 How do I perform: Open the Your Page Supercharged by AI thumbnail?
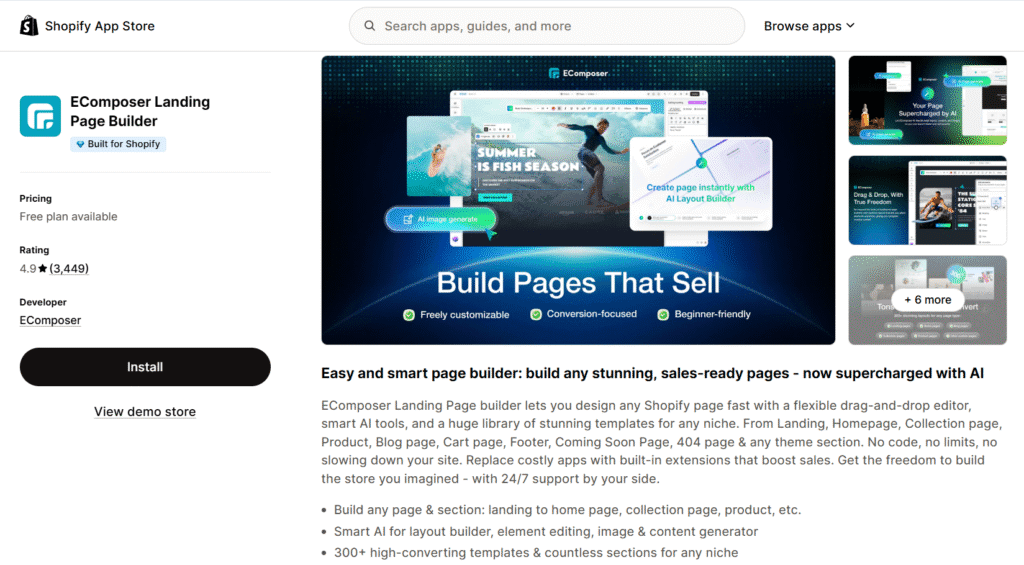point(927,100)
